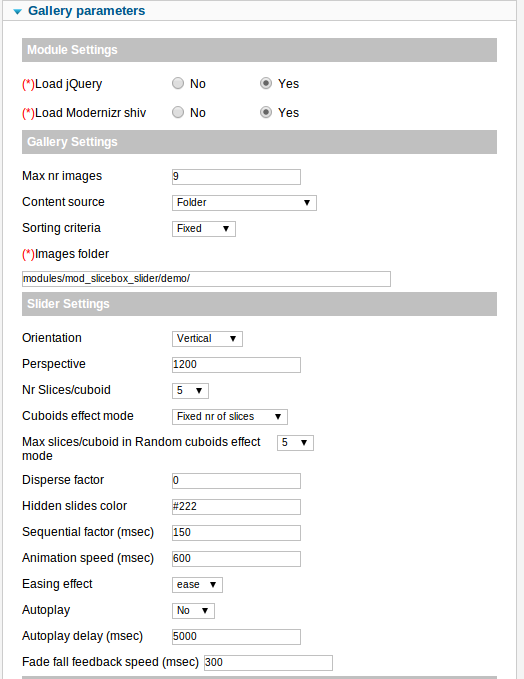Screen dimensions: 524x679
Task: Open Max slices/cuboid in Random mode dropdown
Action: coord(295,443)
